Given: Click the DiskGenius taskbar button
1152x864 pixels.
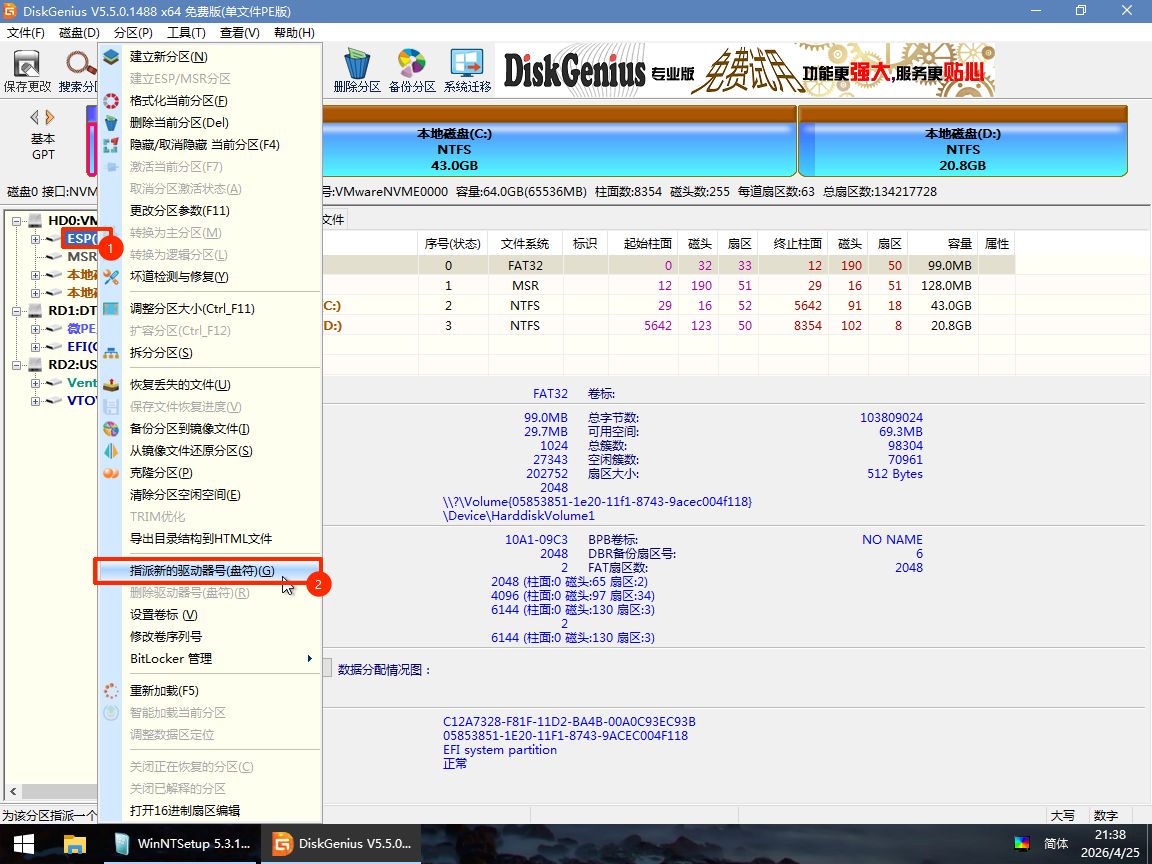Looking at the screenshot, I should coord(343,843).
